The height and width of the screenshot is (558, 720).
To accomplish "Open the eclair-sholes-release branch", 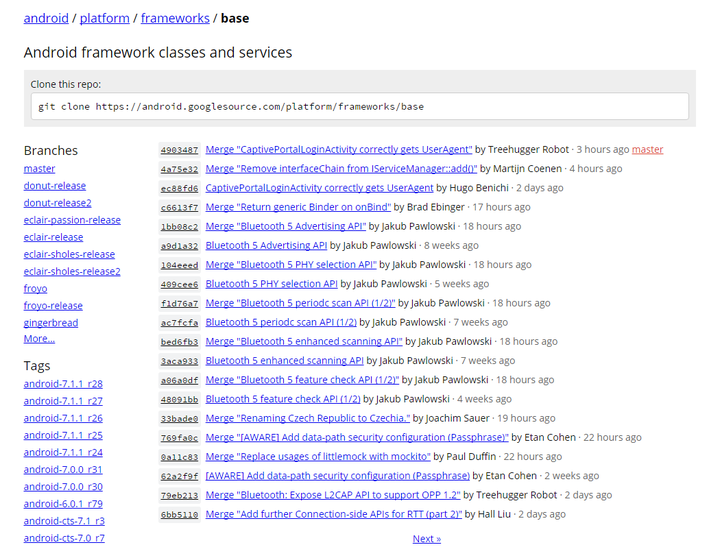I will click(69, 254).
